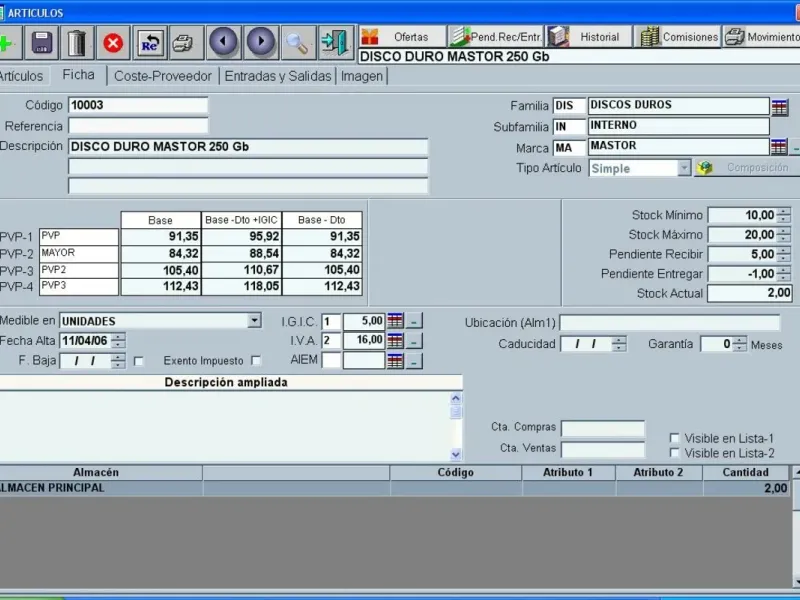Open I.G.I.C. lookup table icon
The image size is (800, 600).
click(395, 321)
